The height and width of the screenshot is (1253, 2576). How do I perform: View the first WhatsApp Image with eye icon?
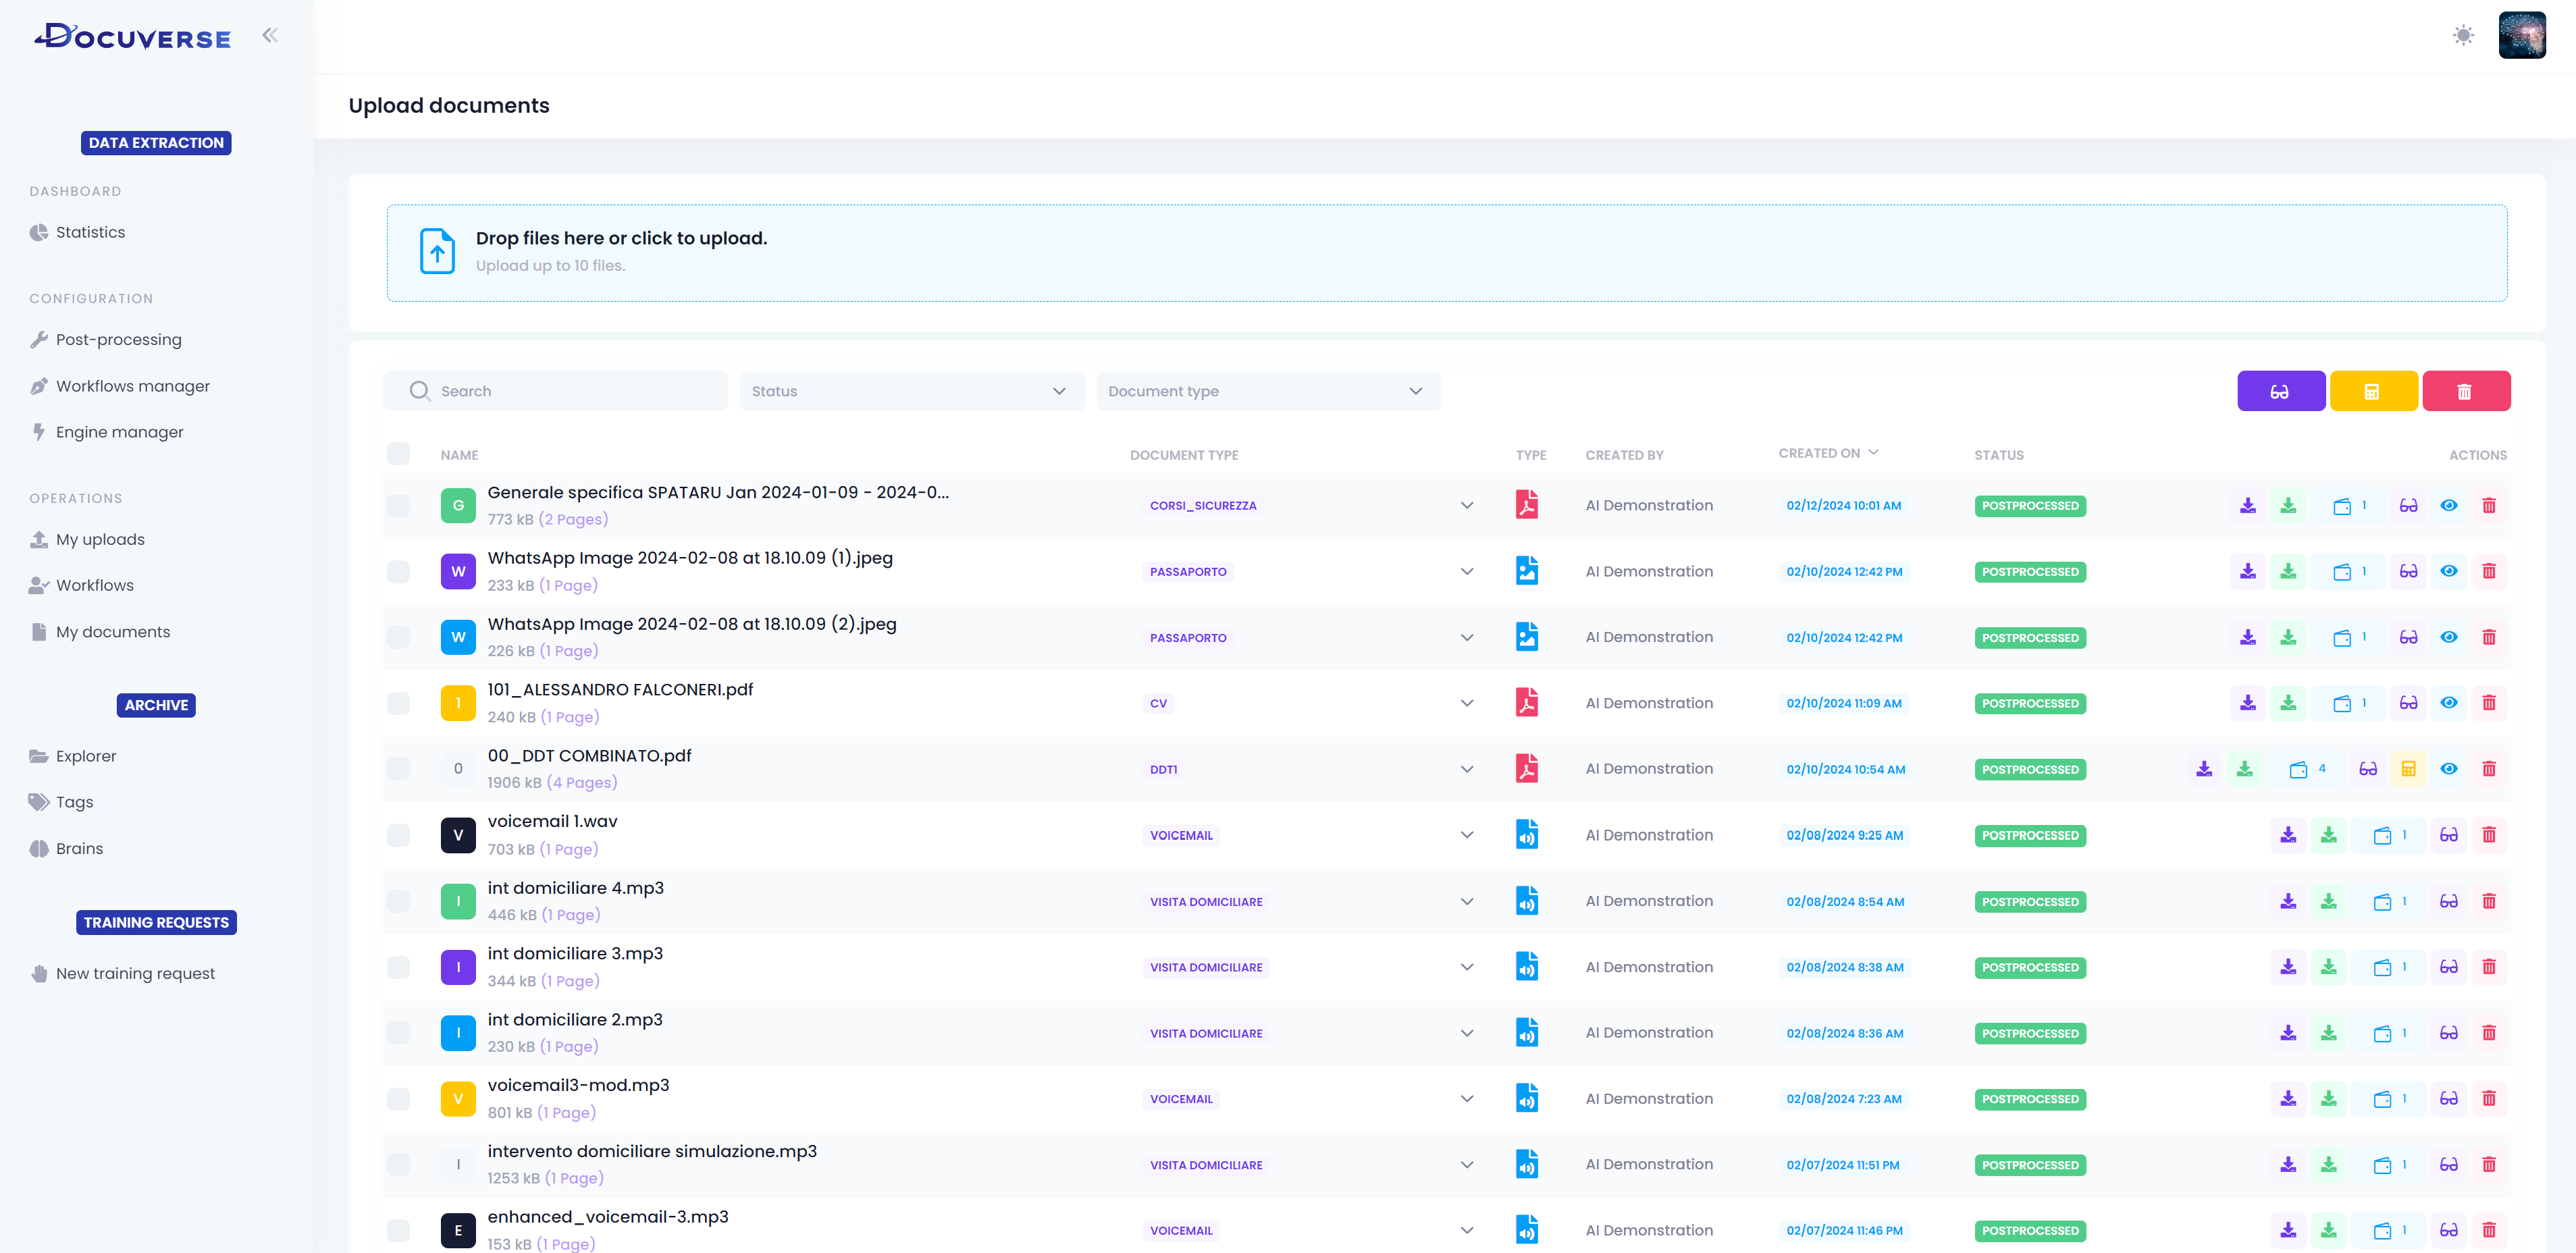[2448, 571]
